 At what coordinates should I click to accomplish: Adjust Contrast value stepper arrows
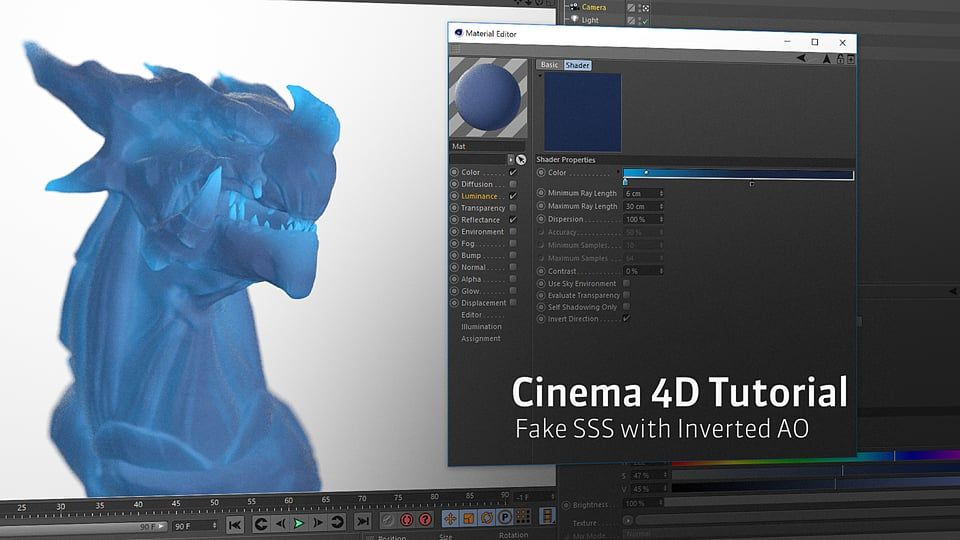tap(661, 271)
